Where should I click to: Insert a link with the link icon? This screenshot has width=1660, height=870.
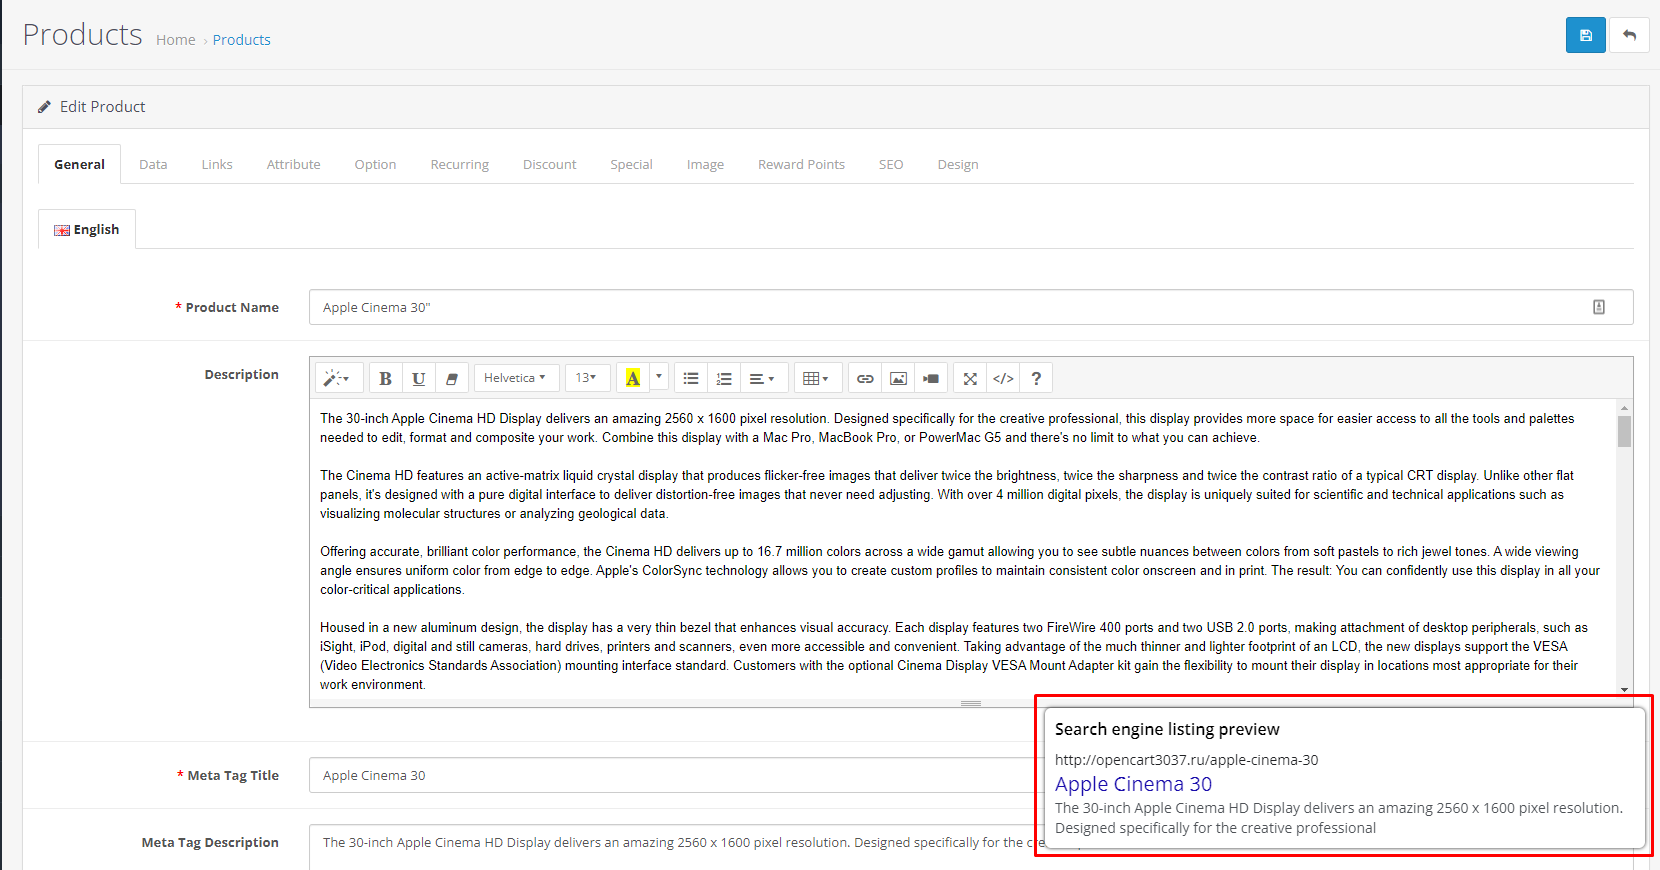click(x=865, y=378)
